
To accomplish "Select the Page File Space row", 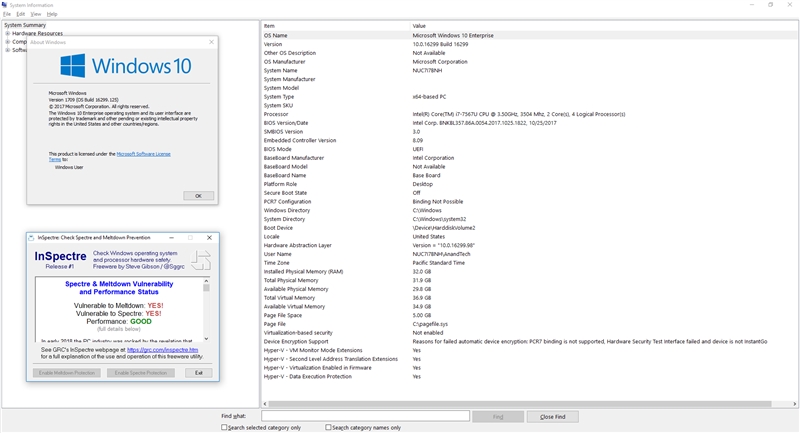I will point(530,315).
